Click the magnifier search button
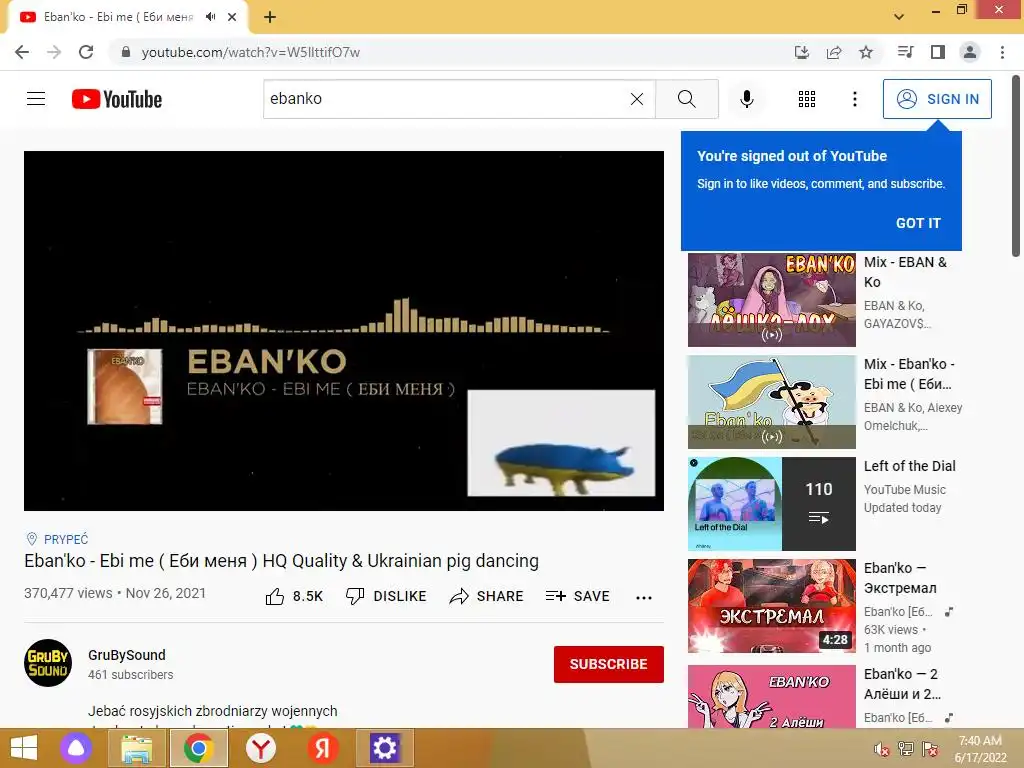This screenshot has width=1024, height=768. [x=686, y=99]
